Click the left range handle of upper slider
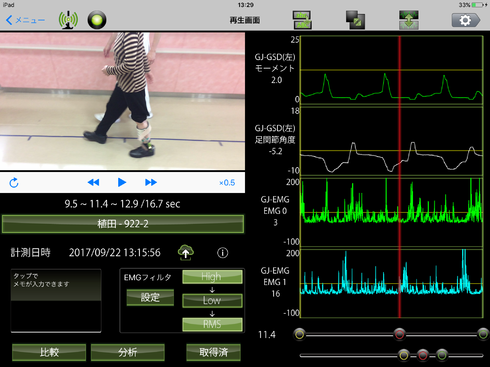 point(299,334)
